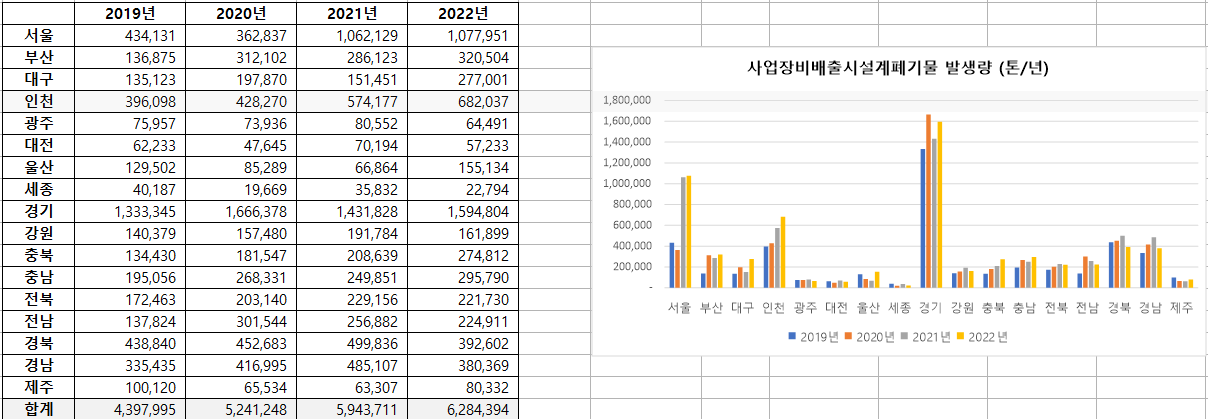Click the 전남 row label cell
The width and height of the screenshot is (1208, 419).
(x=38, y=320)
